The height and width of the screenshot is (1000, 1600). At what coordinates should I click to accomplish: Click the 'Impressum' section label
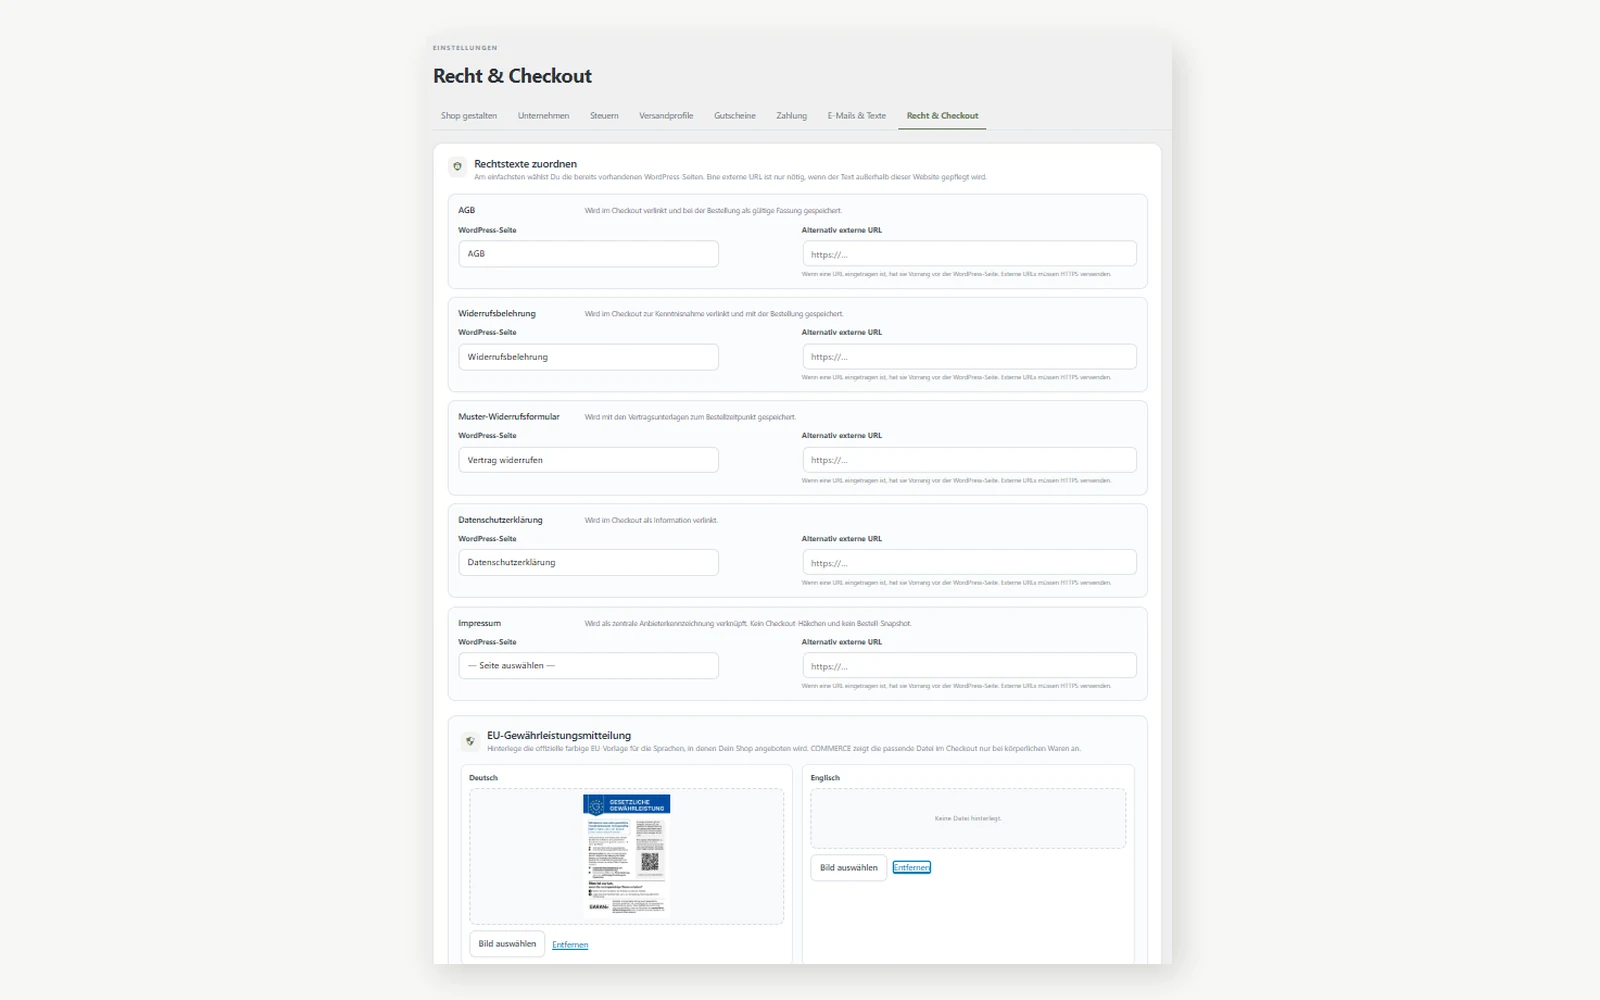pyautogui.click(x=480, y=623)
